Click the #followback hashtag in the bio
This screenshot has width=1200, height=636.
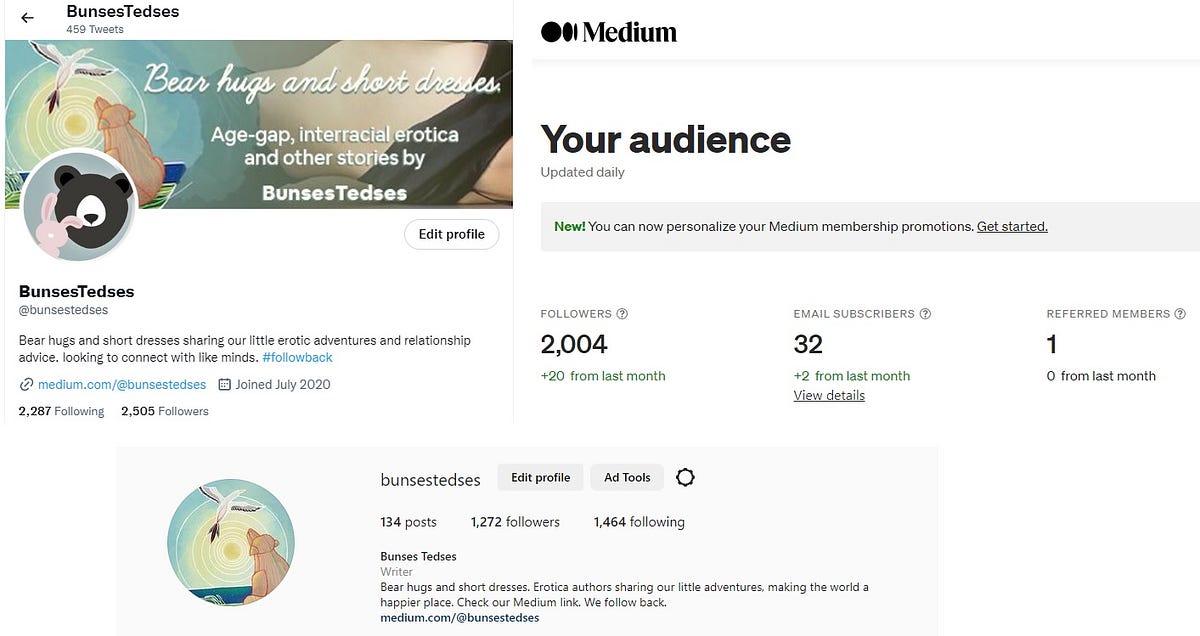point(296,357)
